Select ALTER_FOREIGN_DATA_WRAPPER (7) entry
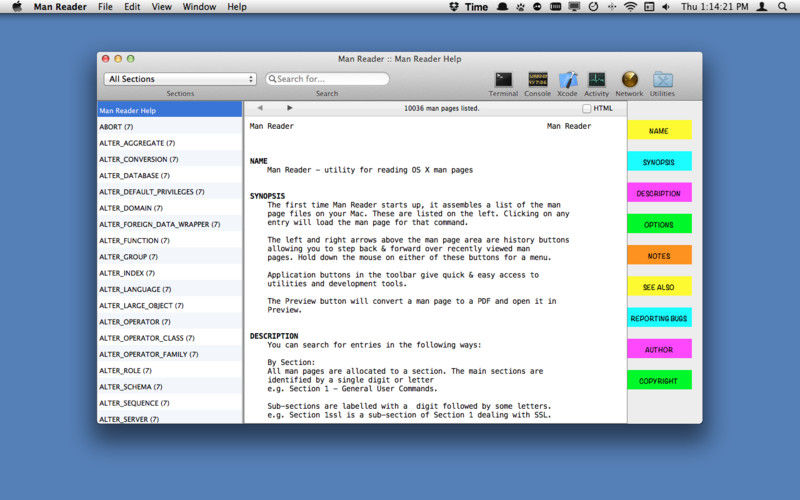The image size is (800, 500). pyautogui.click(x=169, y=224)
